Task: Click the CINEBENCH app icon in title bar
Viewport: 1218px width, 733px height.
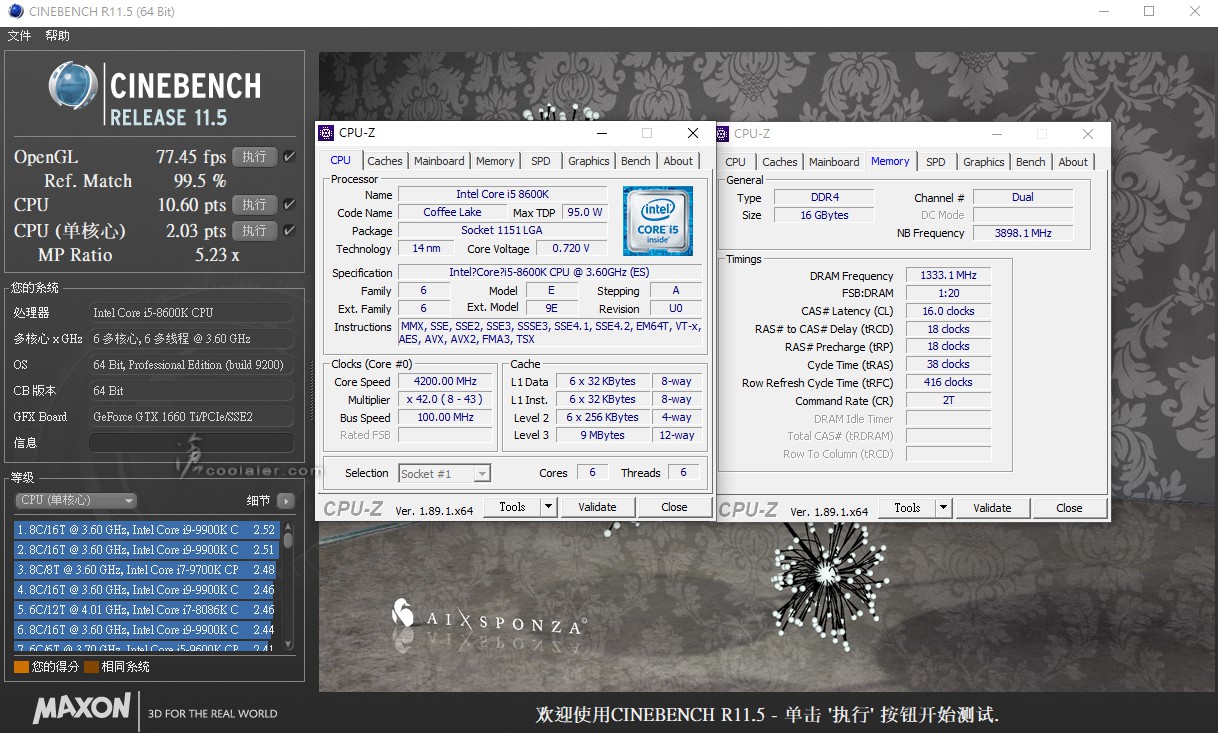Action: point(14,12)
